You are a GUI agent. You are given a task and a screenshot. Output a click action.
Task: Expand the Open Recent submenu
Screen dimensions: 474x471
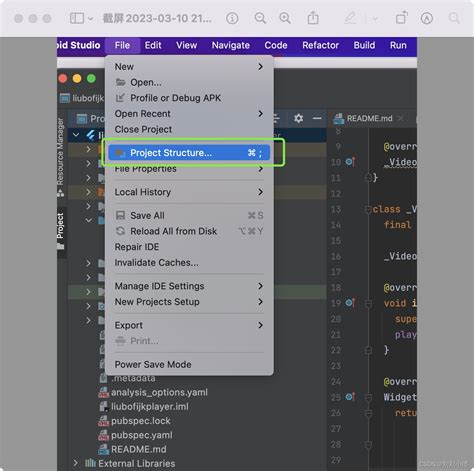[x=189, y=114]
